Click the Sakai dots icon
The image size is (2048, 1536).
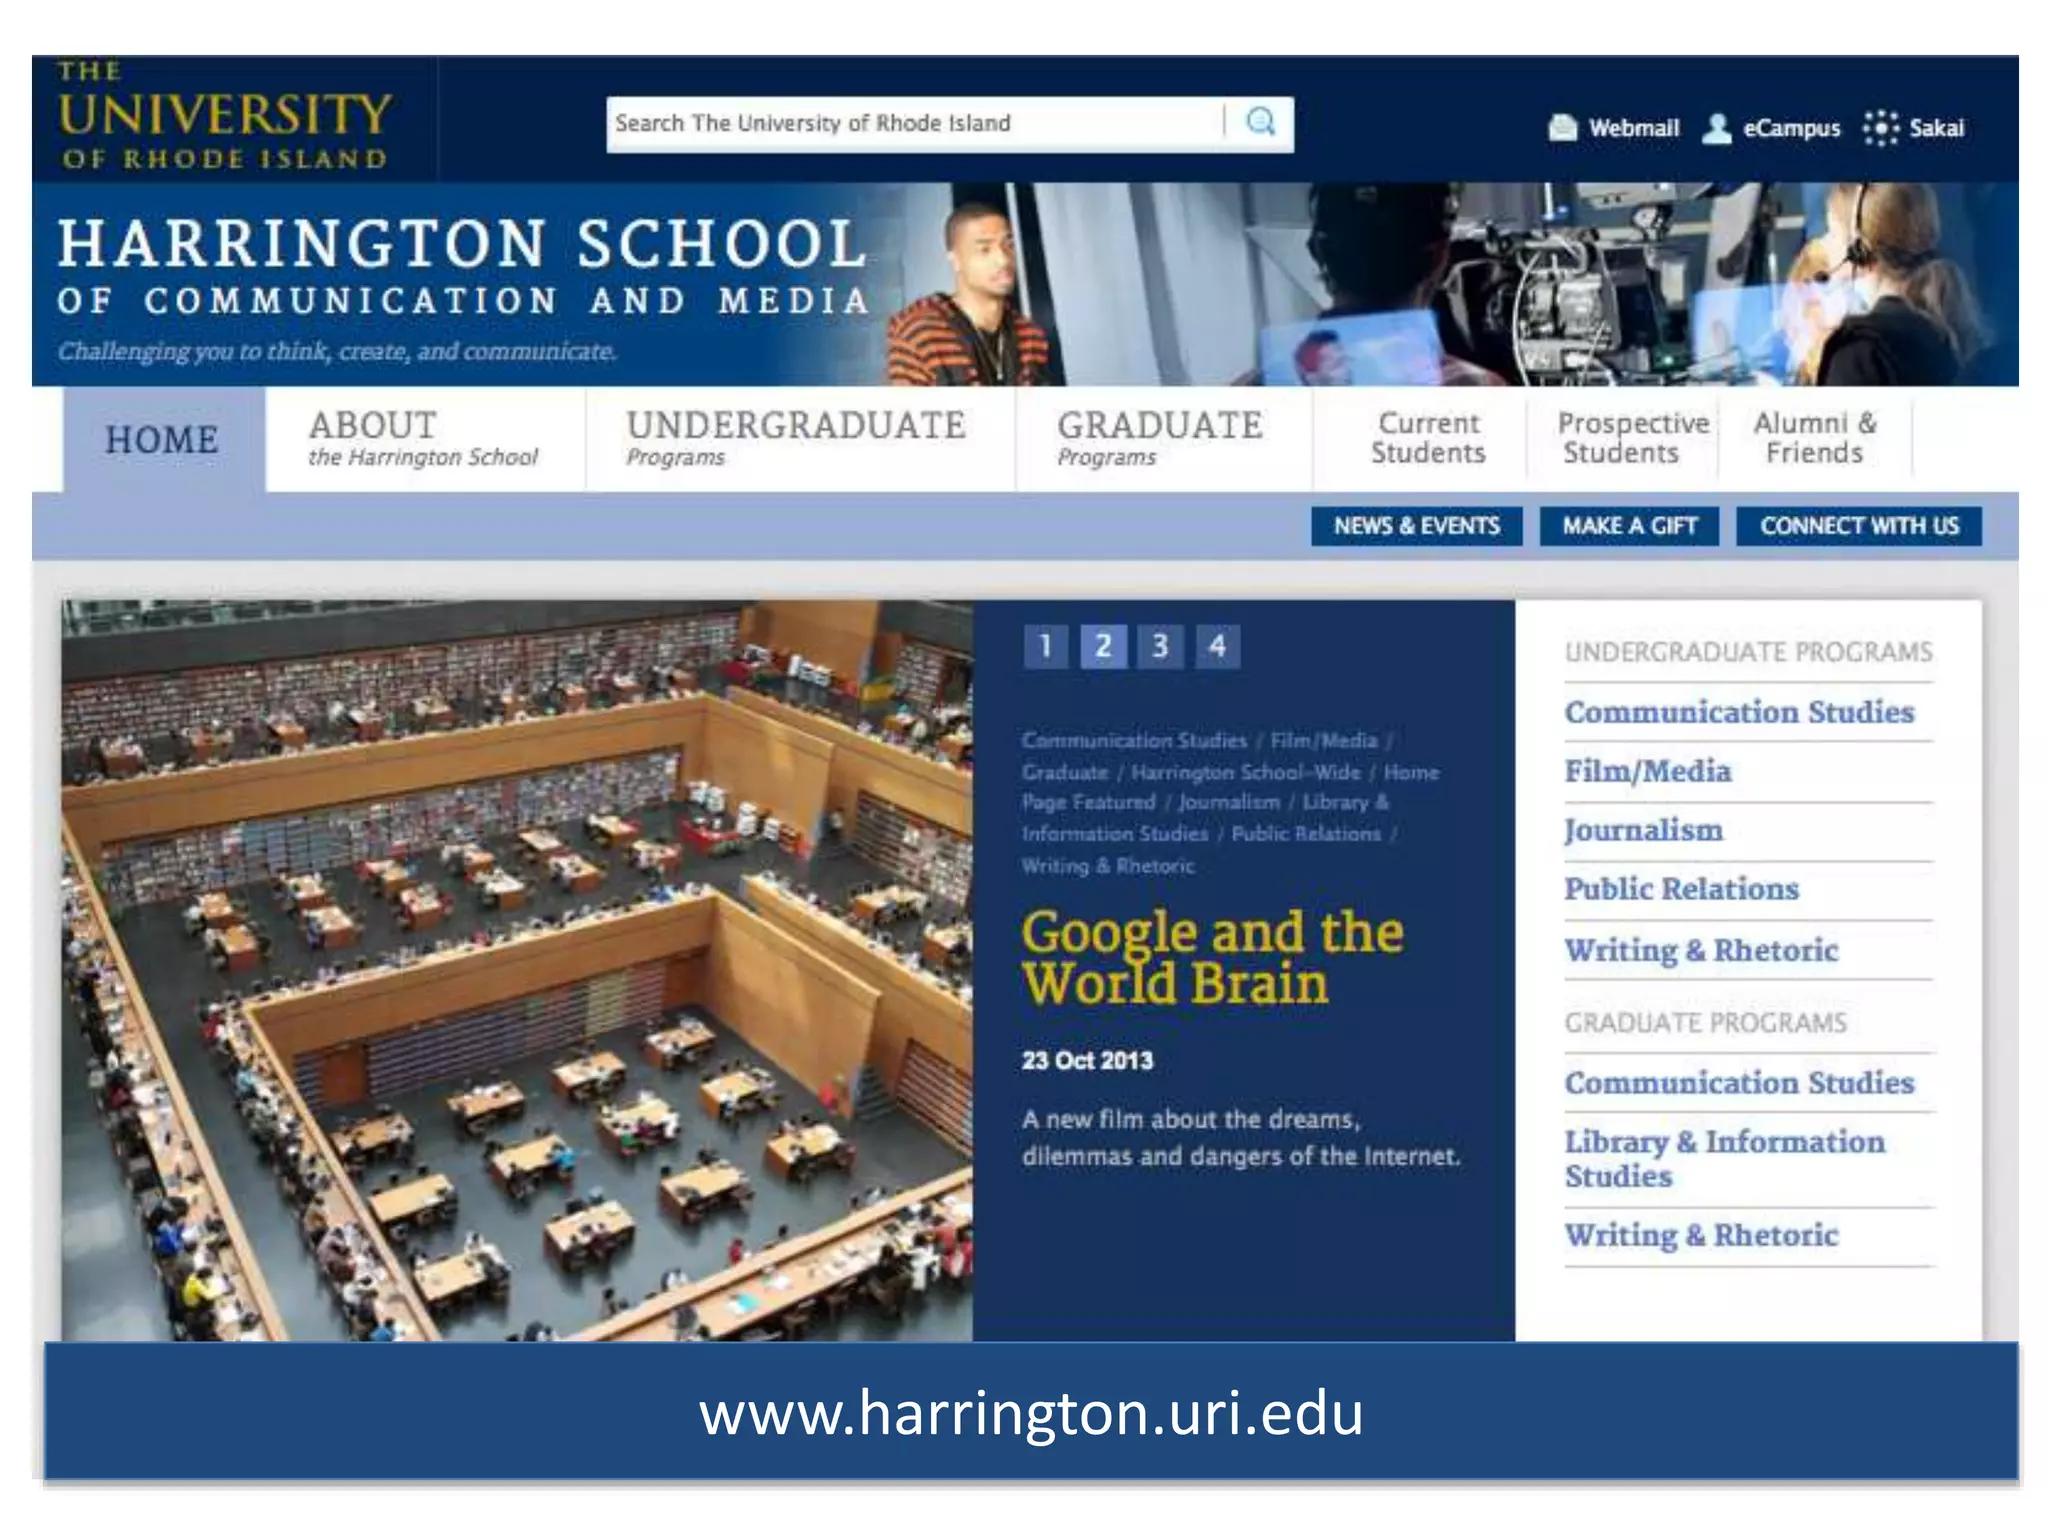(x=1881, y=128)
